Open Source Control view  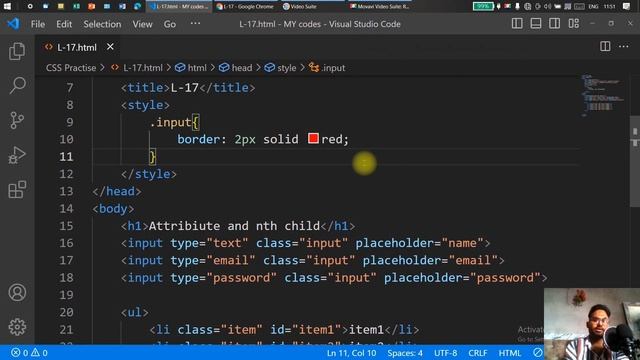click(17, 120)
